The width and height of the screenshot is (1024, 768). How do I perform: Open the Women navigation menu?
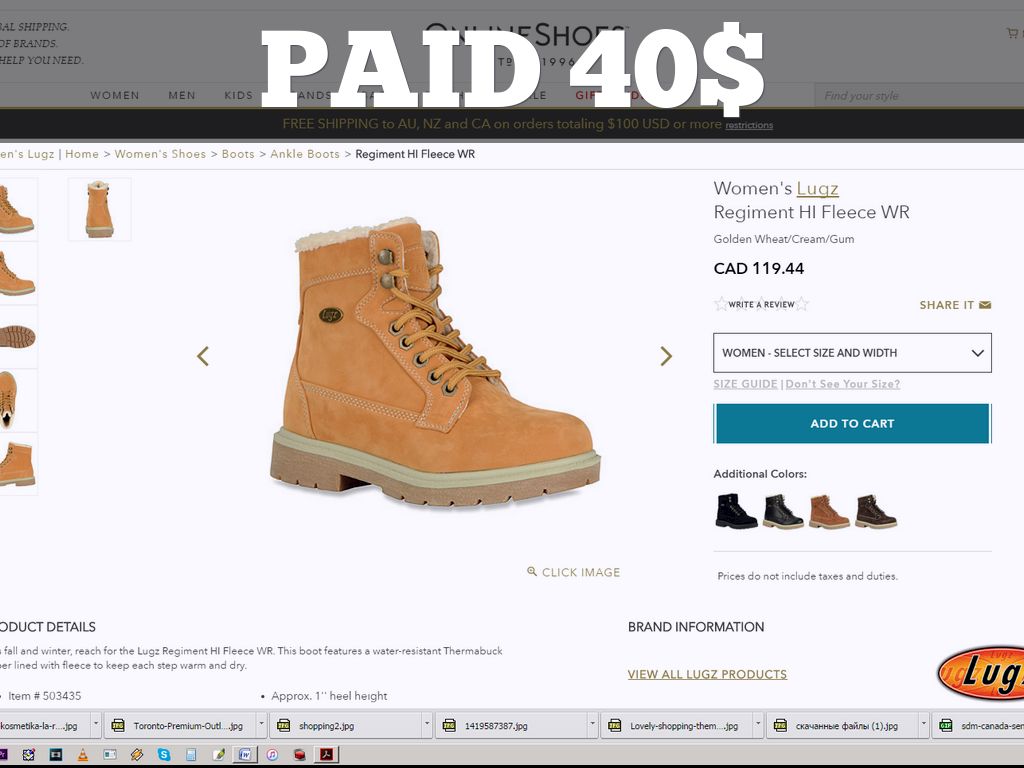[x=115, y=96]
